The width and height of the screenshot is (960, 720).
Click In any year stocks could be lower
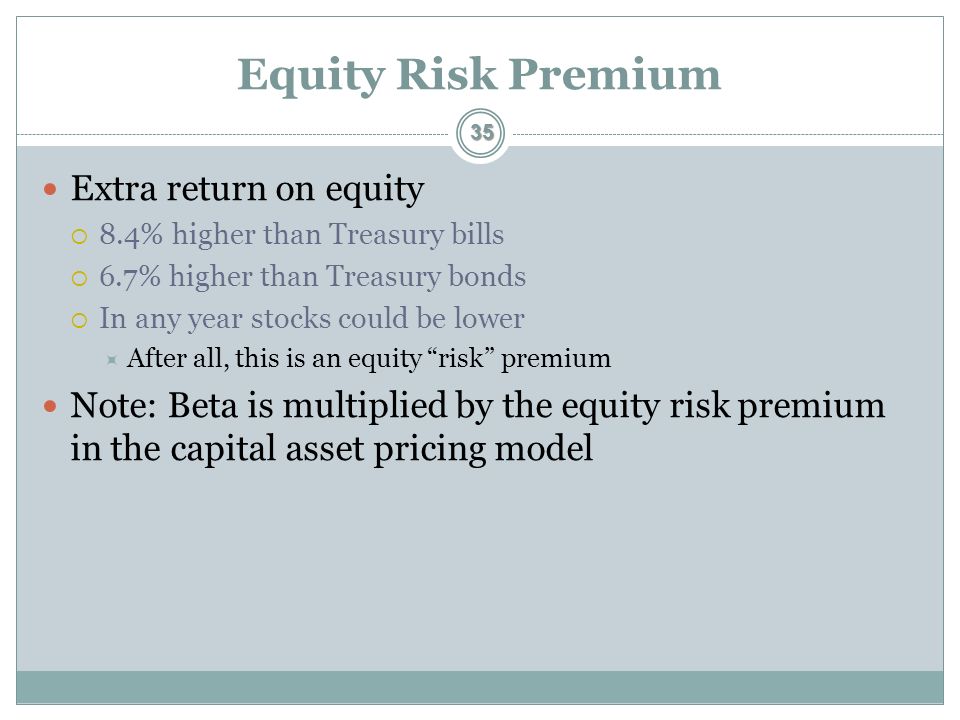312,319
